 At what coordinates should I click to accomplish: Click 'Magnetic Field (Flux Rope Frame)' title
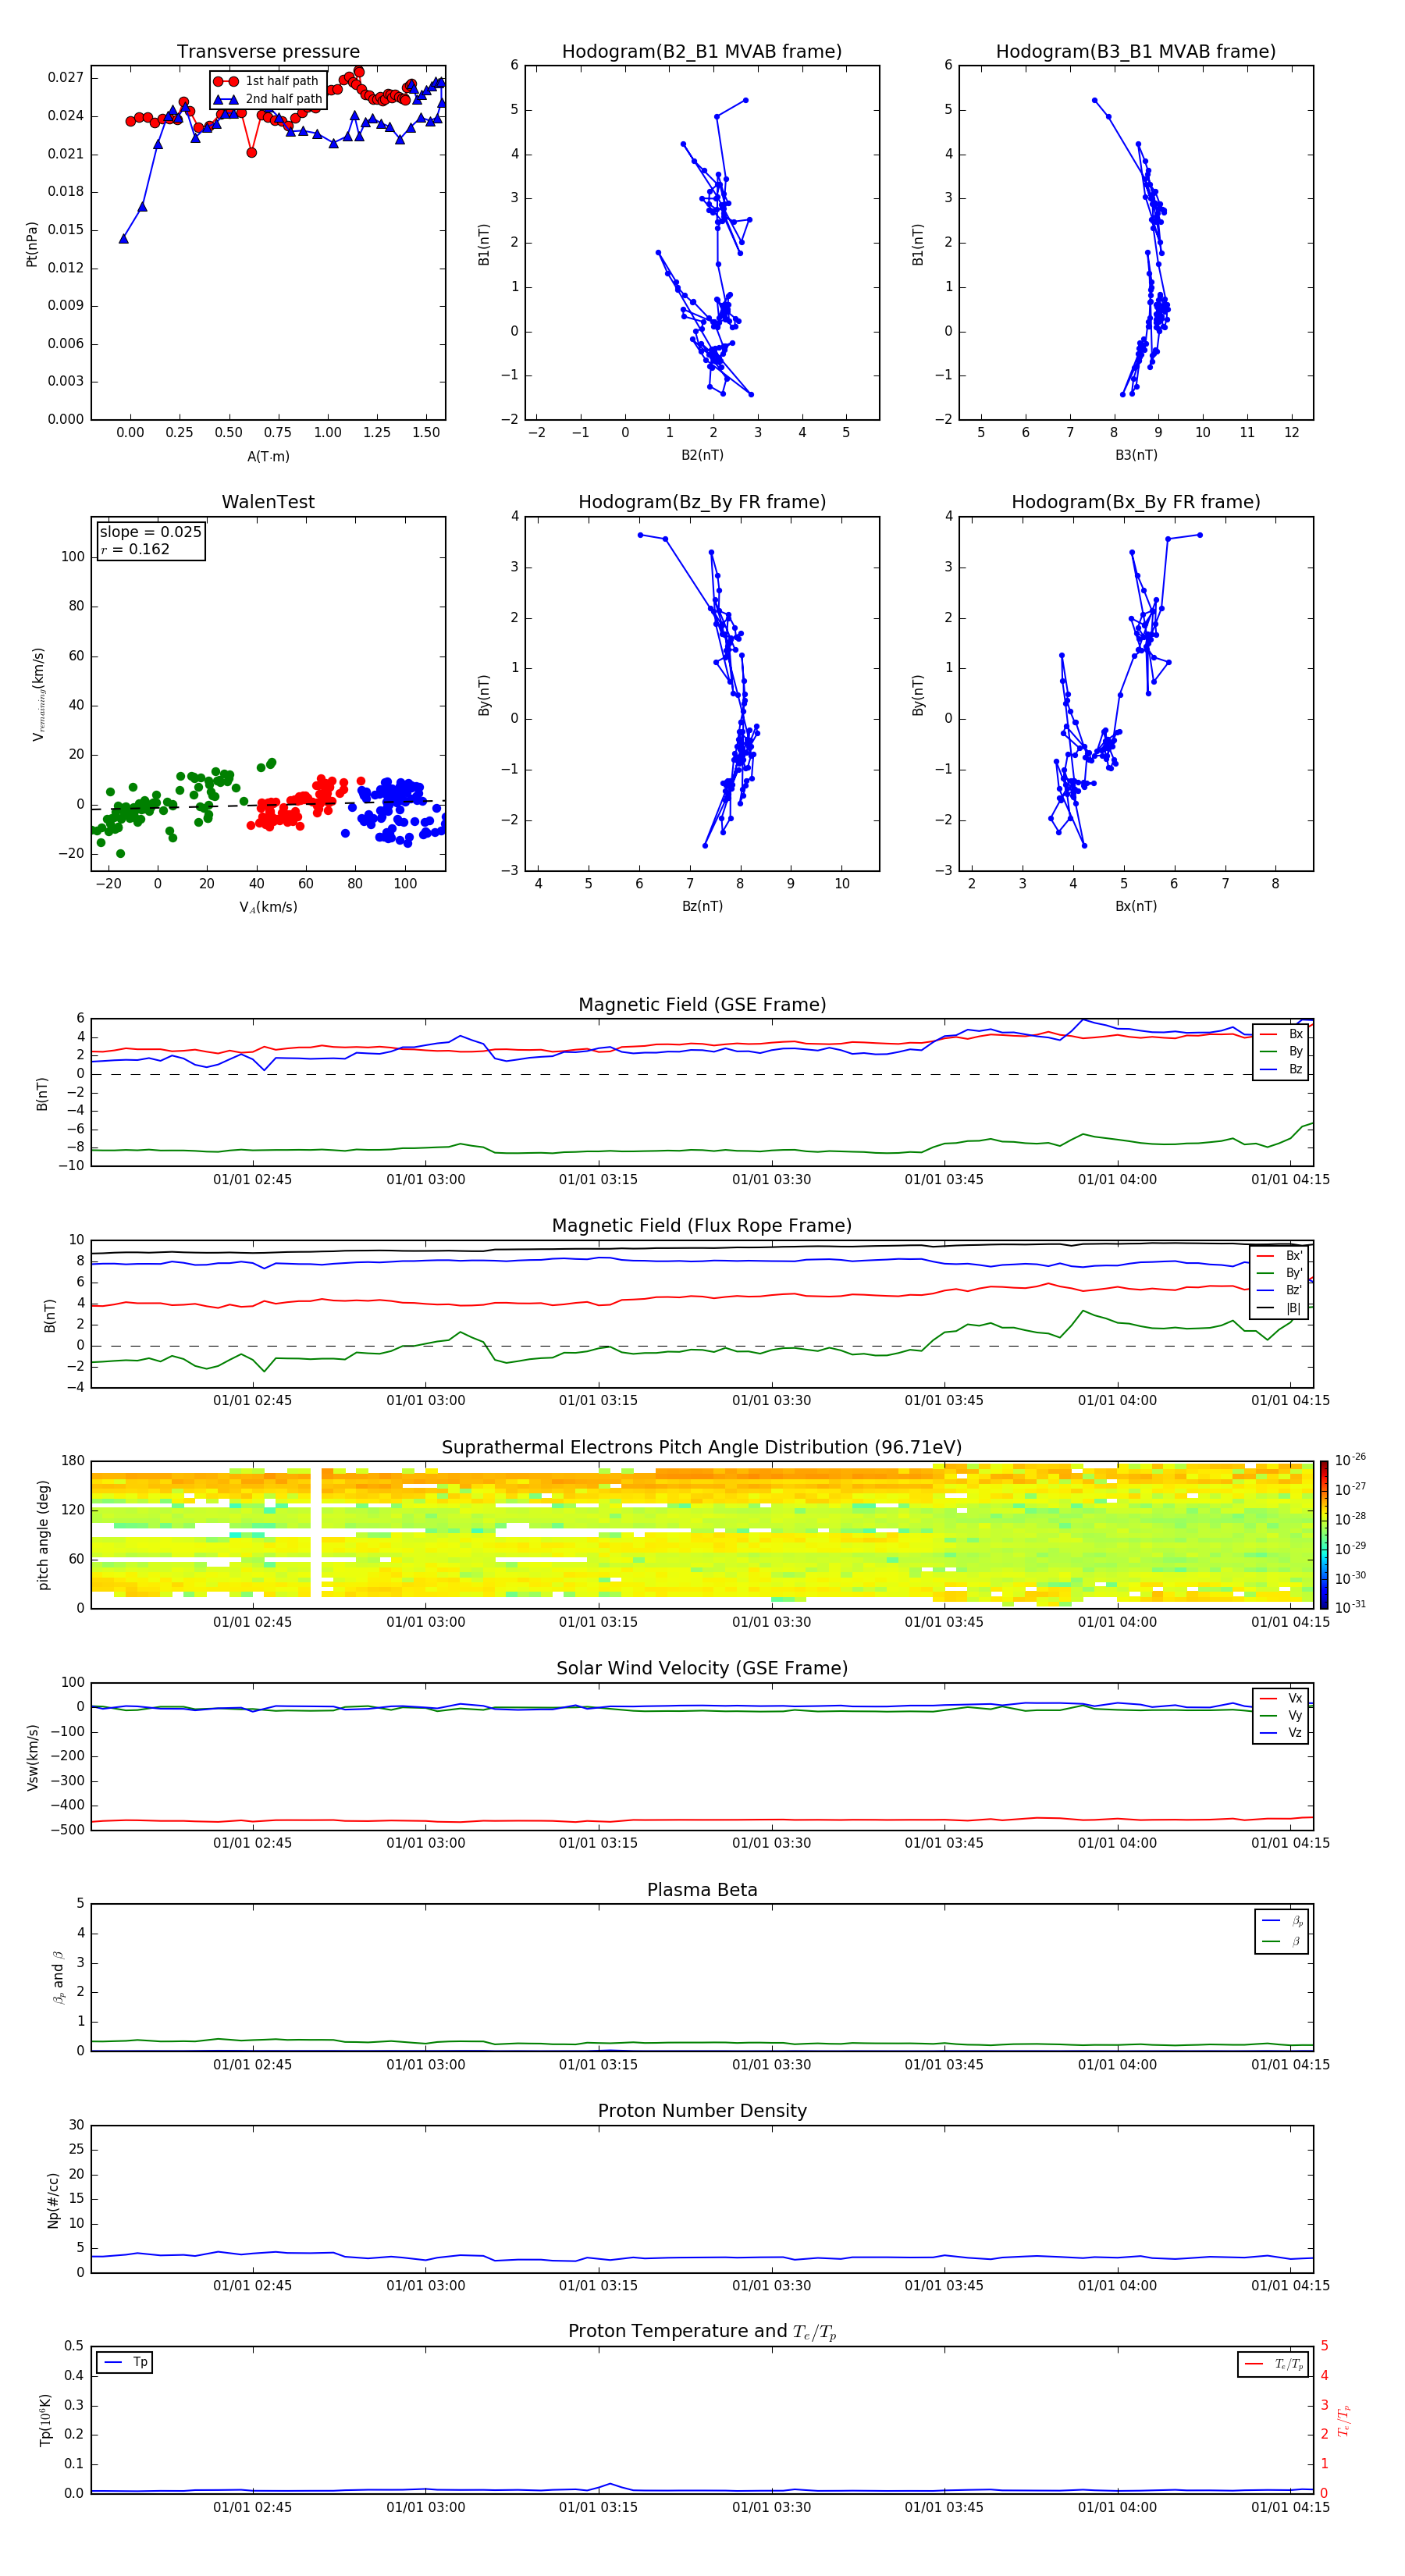tap(702, 1226)
